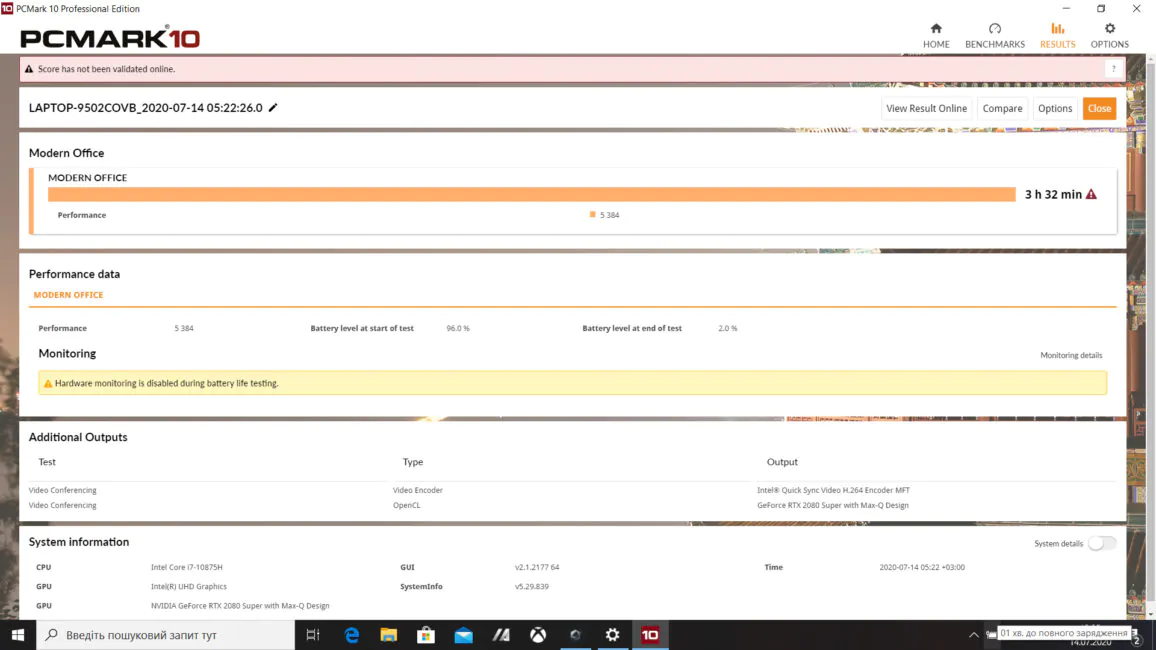Click the Windows search input box
This screenshot has height=650, width=1156.
[x=166, y=635]
